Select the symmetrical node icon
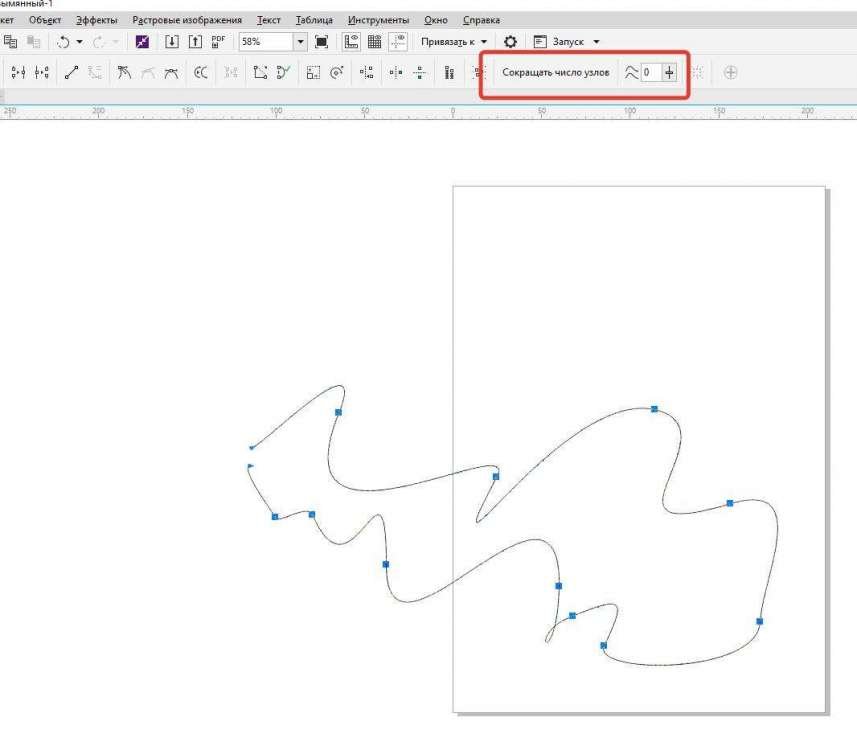Screen dimensions: 857x750 pos(171,72)
